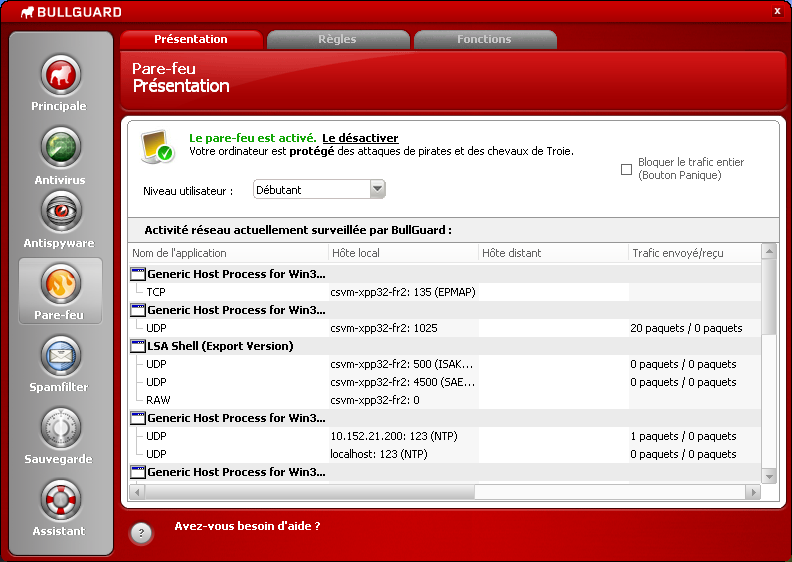Image resolution: width=792 pixels, height=562 pixels.
Task: Switch to the Fonctions tab
Action: pos(484,39)
